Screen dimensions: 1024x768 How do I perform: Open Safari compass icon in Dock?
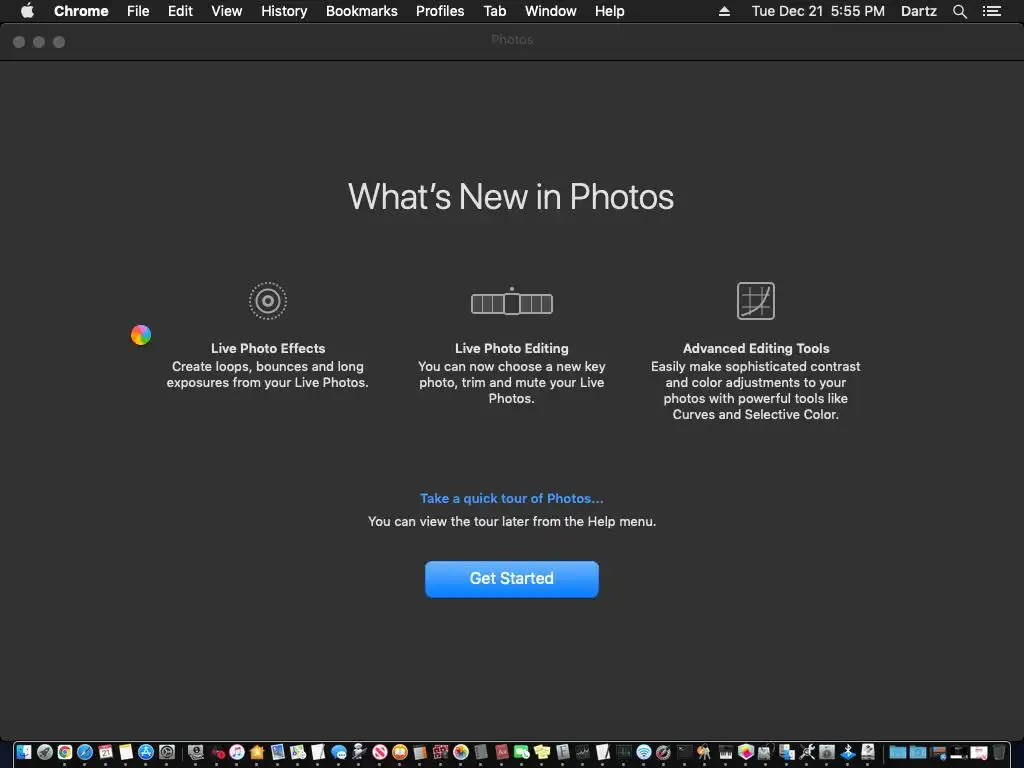pyautogui.click(x=85, y=752)
